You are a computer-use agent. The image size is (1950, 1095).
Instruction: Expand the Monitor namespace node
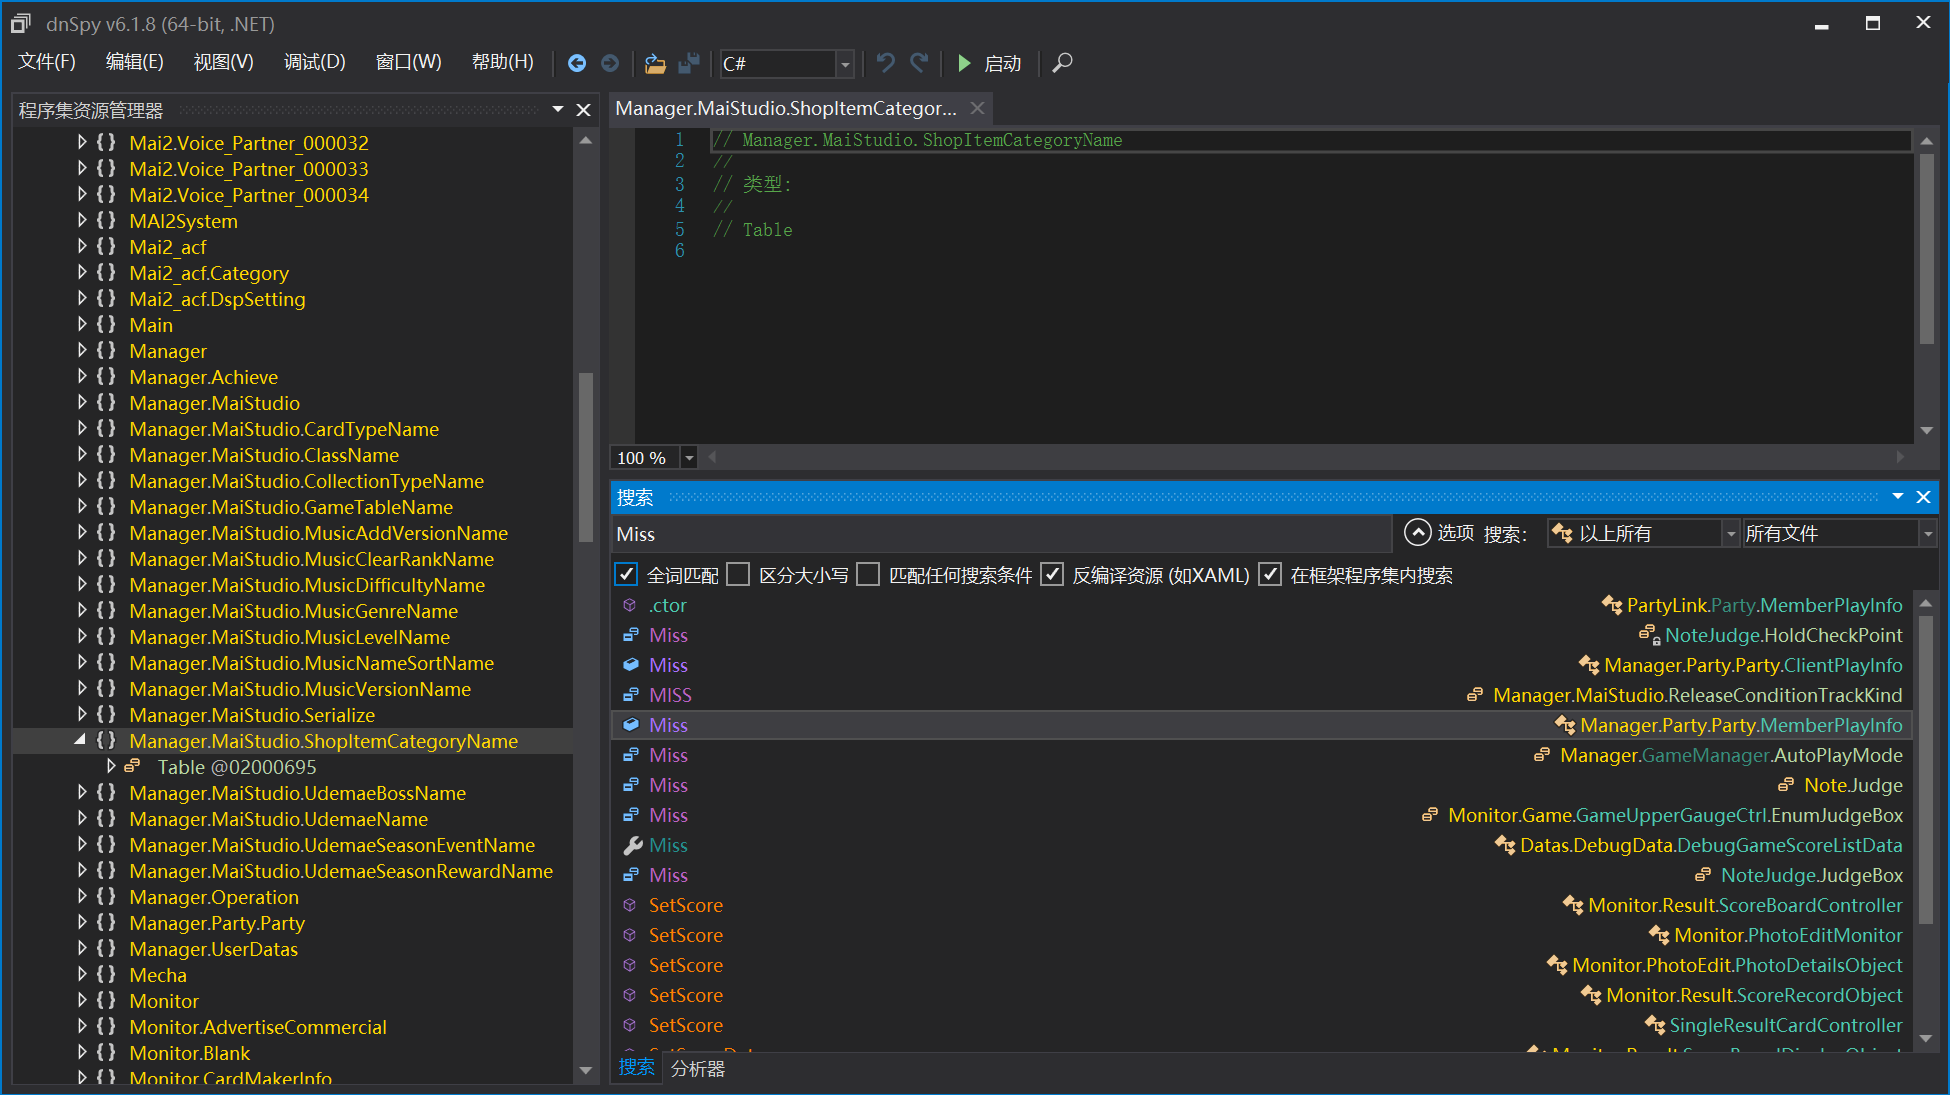coord(82,1001)
